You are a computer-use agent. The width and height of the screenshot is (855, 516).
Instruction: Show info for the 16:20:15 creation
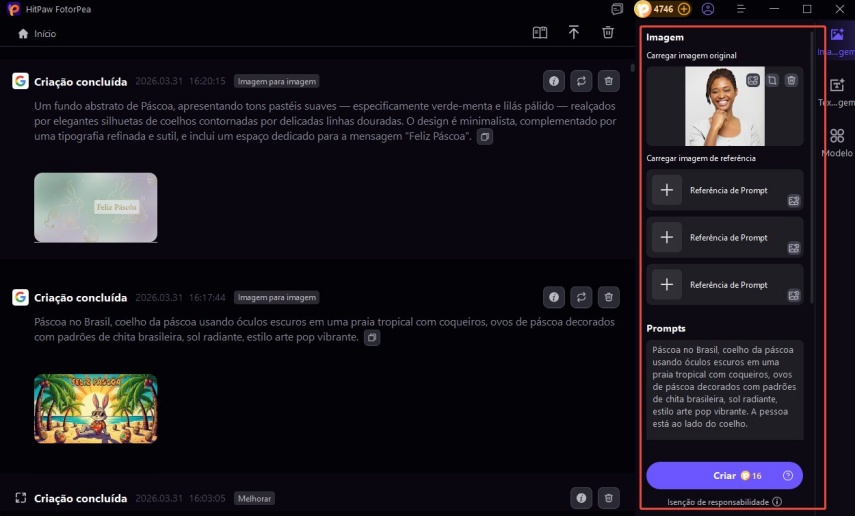click(x=553, y=81)
